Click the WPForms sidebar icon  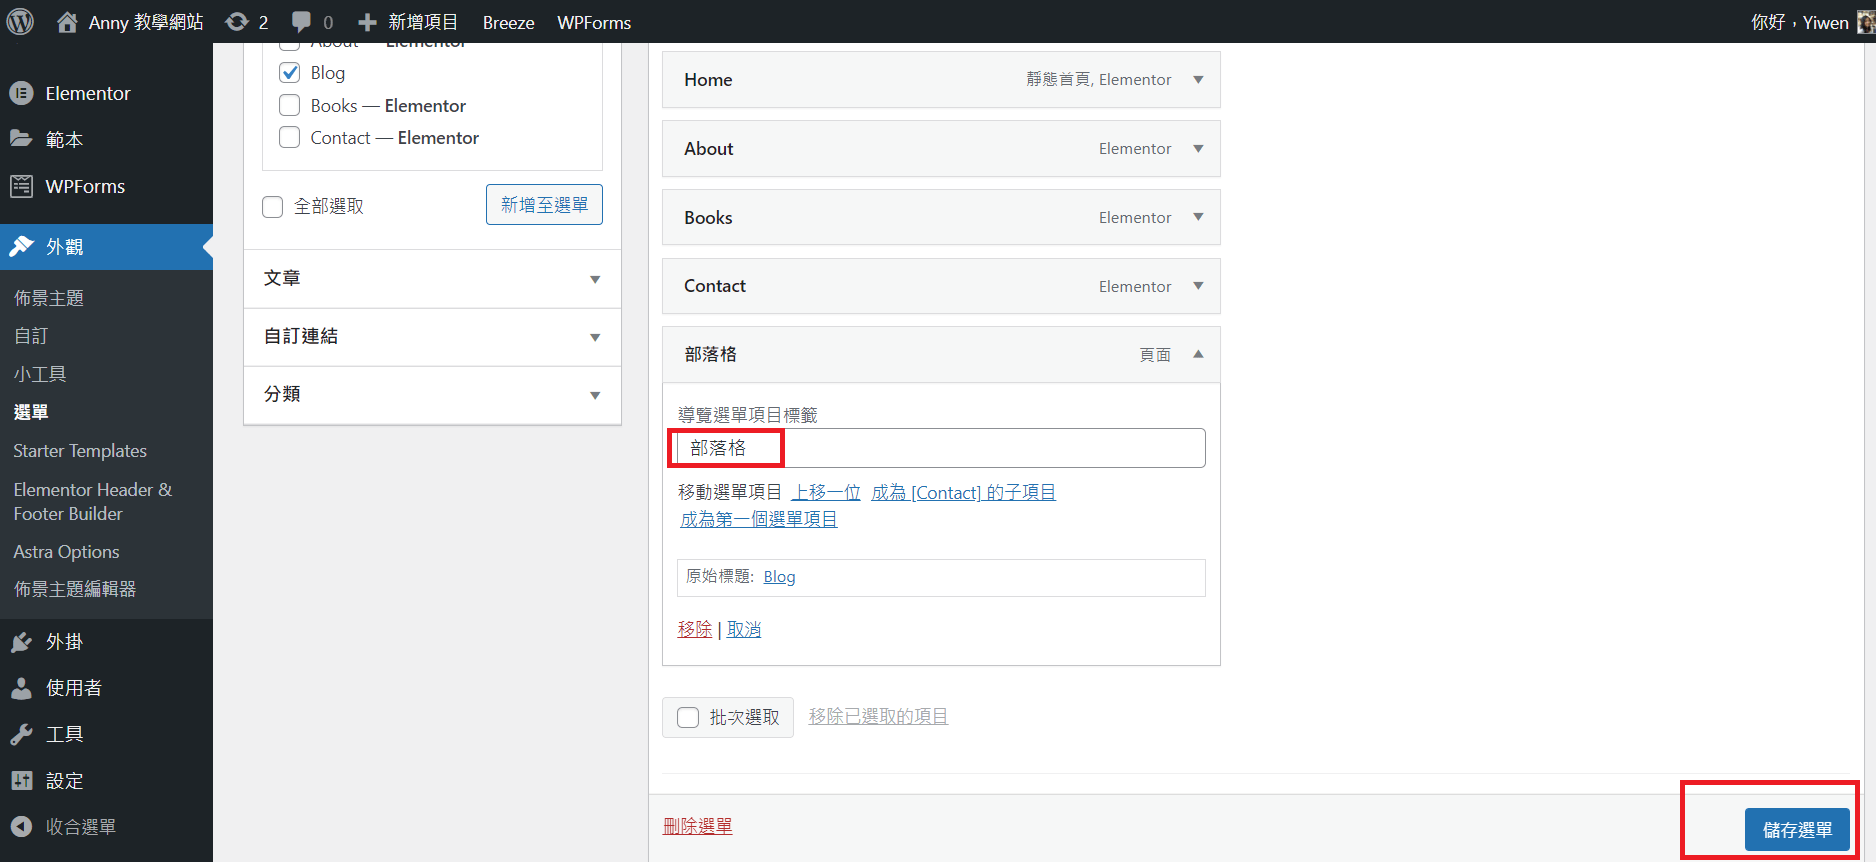click(21, 186)
